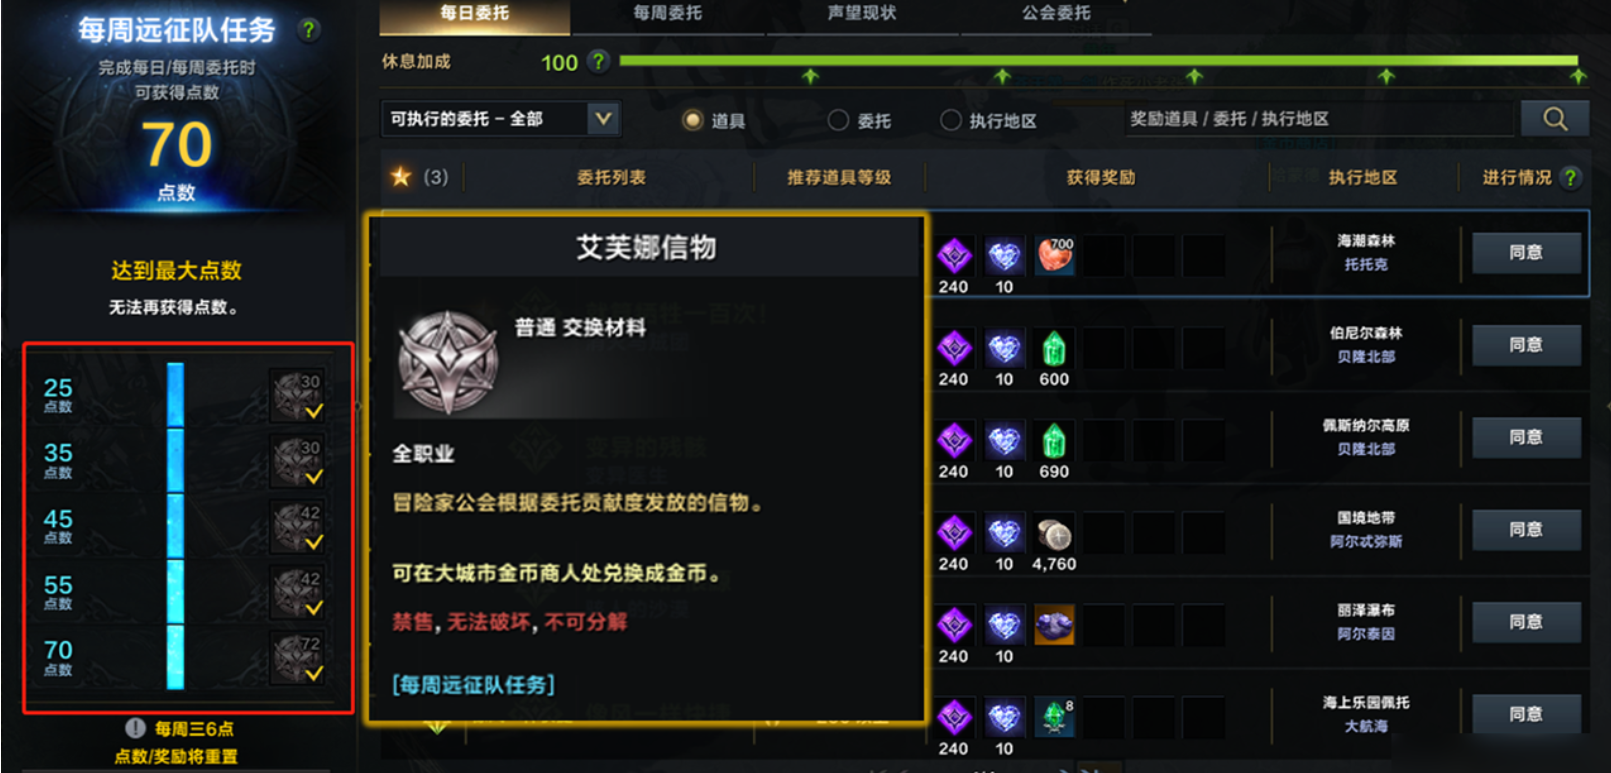Select the green crystal 600 reward icon
Viewport: 1611px width, 773px height.
click(1054, 348)
